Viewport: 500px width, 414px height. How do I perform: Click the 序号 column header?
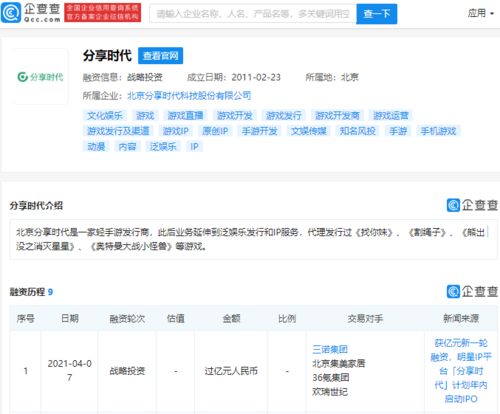click(x=26, y=319)
